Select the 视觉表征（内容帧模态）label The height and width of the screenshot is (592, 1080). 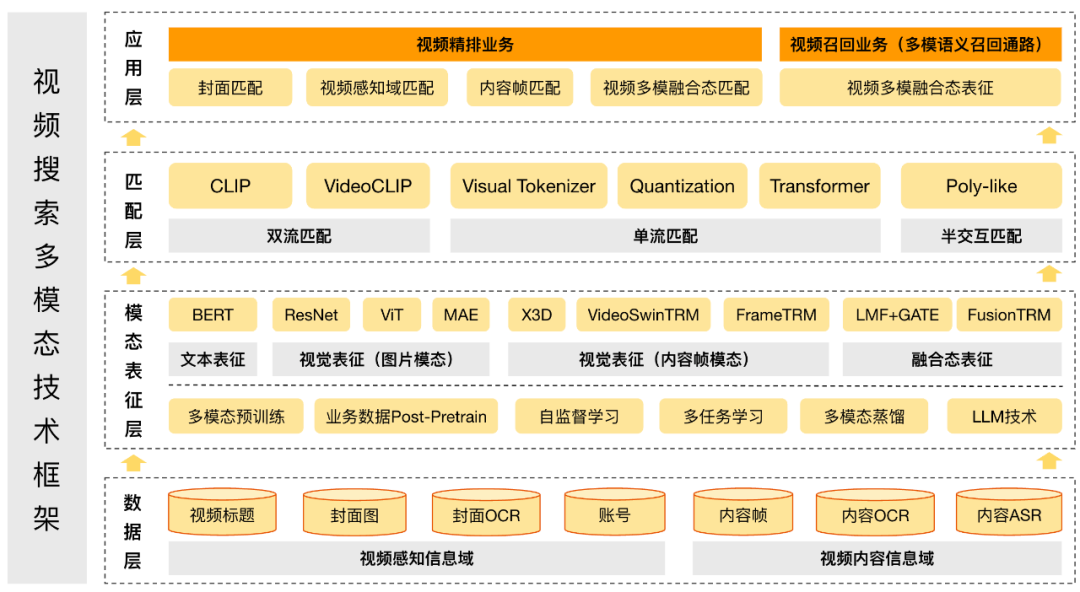668,359
